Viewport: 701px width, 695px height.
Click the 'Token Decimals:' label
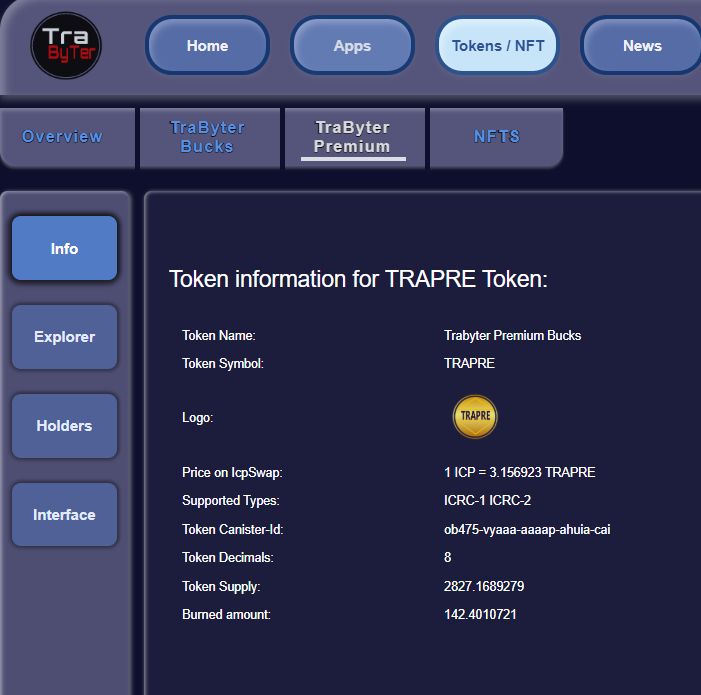[x=228, y=557]
